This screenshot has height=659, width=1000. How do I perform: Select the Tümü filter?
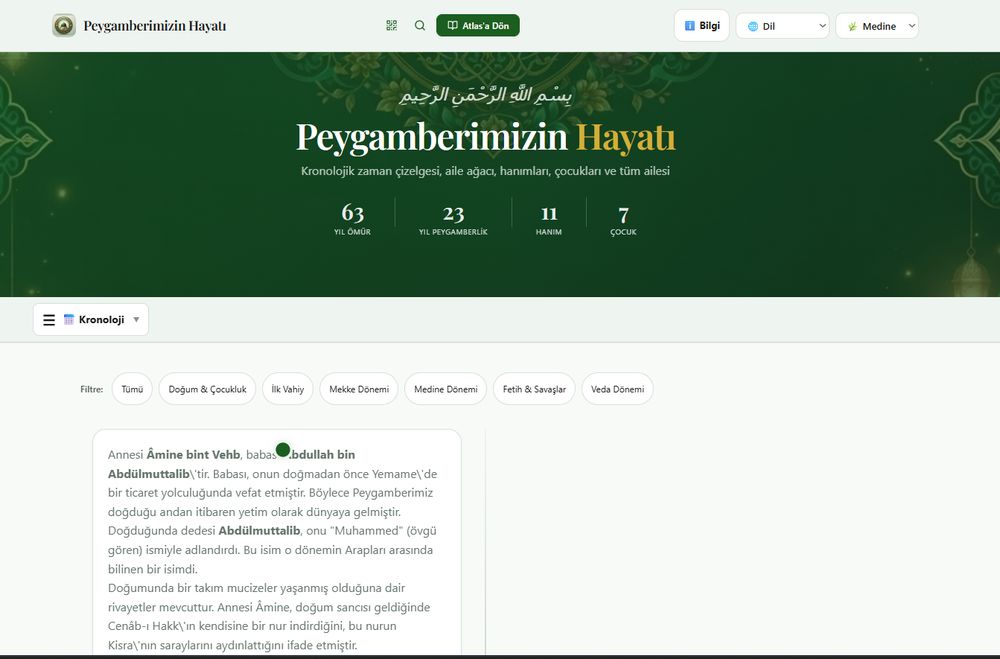click(132, 389)
